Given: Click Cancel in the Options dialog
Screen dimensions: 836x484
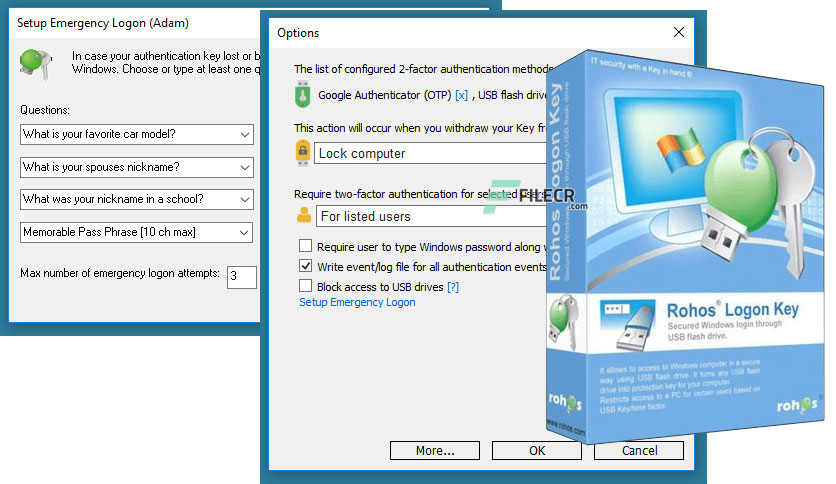Looking at the screenshot, I should click(x=639, y=450).
